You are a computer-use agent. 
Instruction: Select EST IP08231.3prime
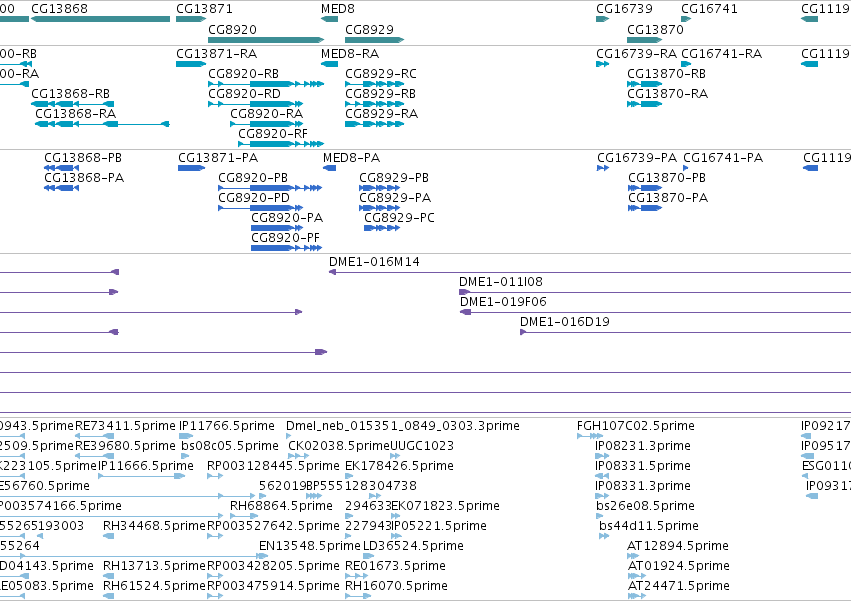[602, 456]
